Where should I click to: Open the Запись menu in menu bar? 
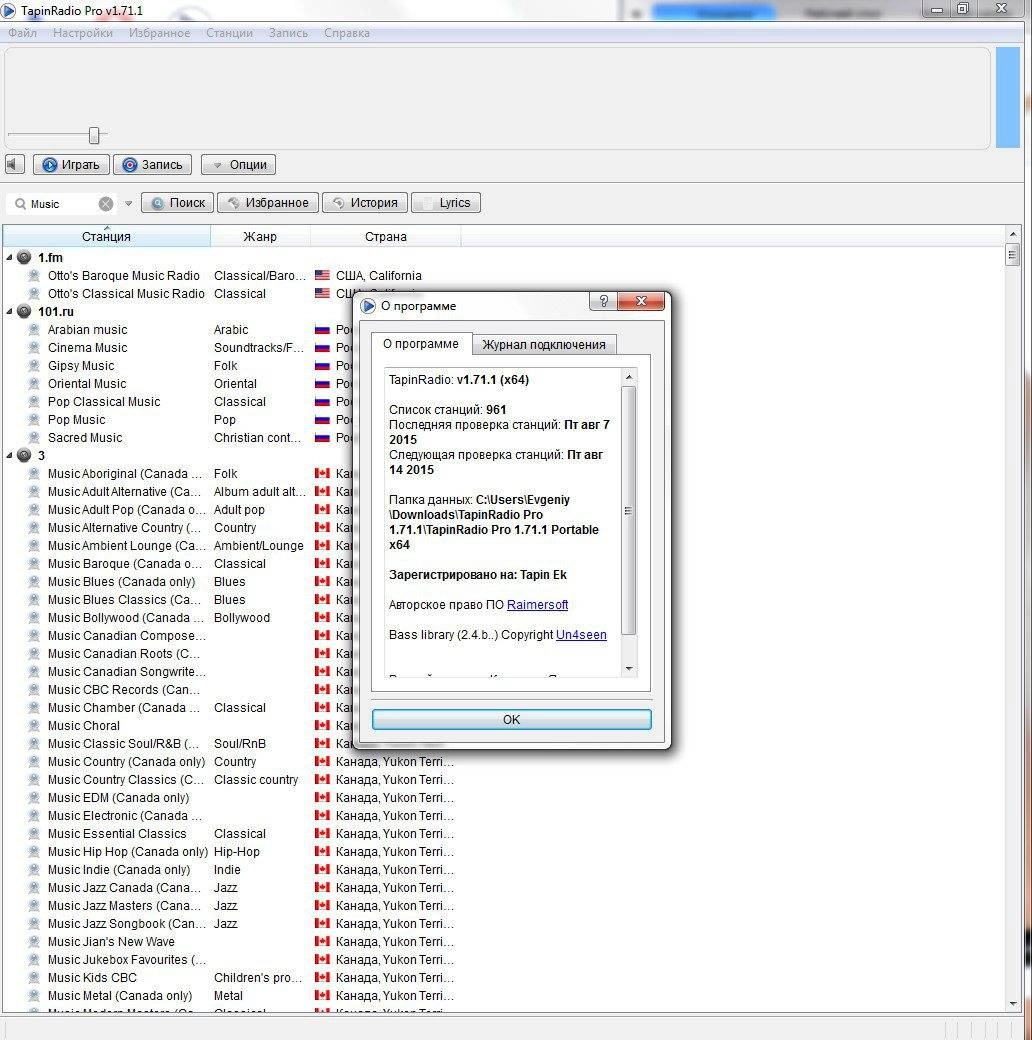point(289,33)
